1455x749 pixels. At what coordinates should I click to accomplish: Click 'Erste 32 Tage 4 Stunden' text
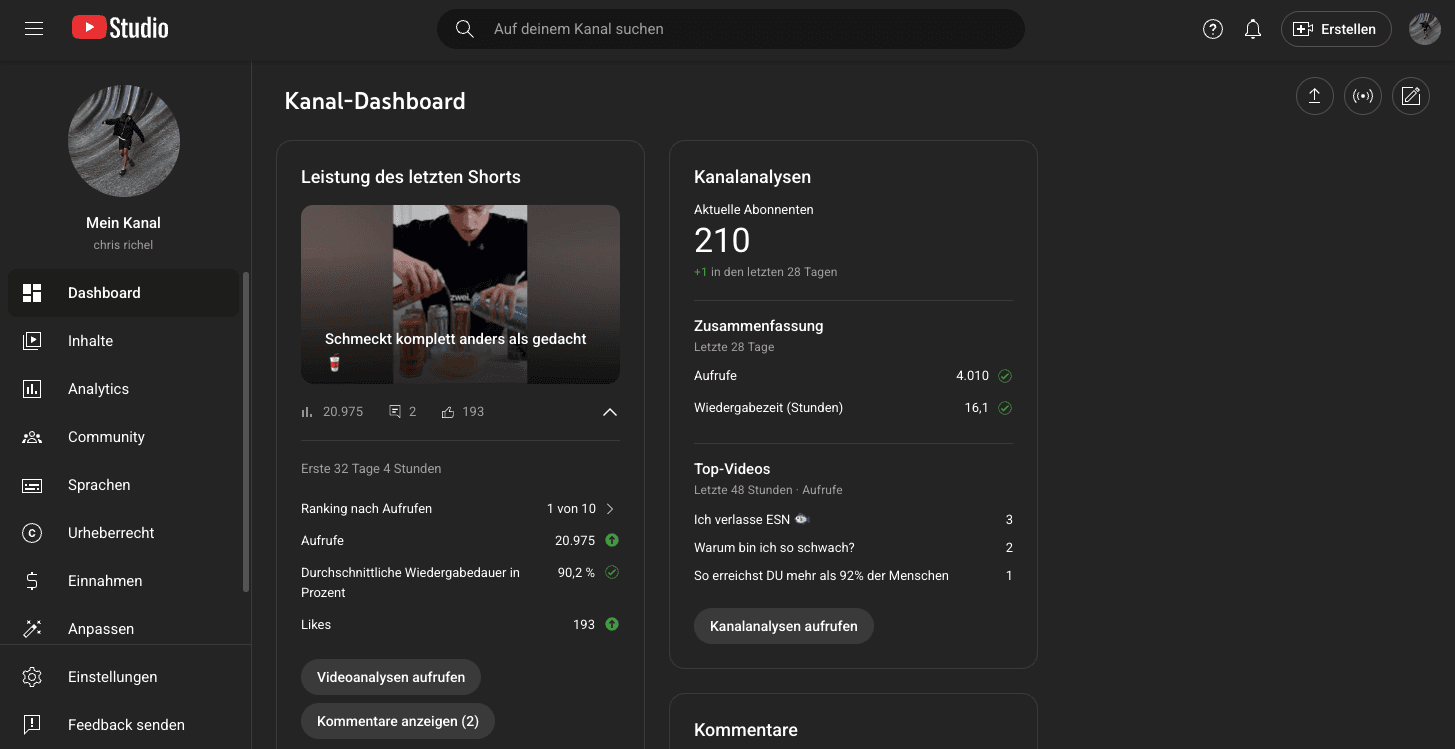point(371,469)
